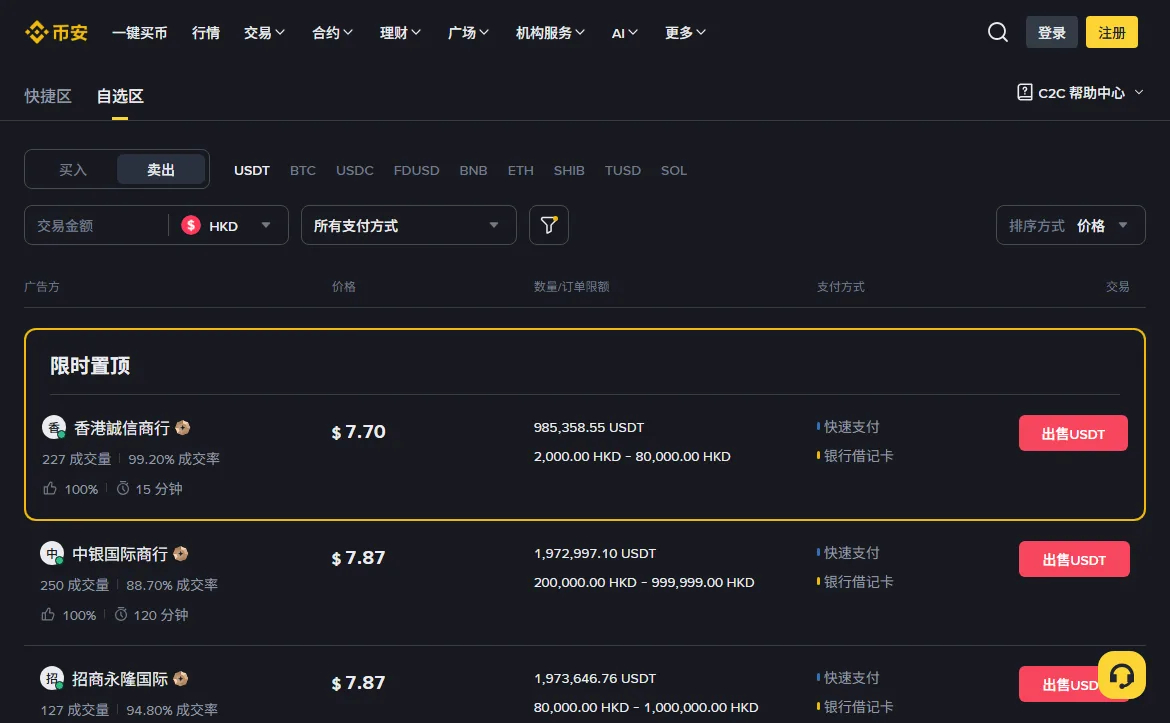This screenshot has height=723, width=1170.
Task: Click the clock icon beside 120 分钟
Action: click(x=121, y=614)
